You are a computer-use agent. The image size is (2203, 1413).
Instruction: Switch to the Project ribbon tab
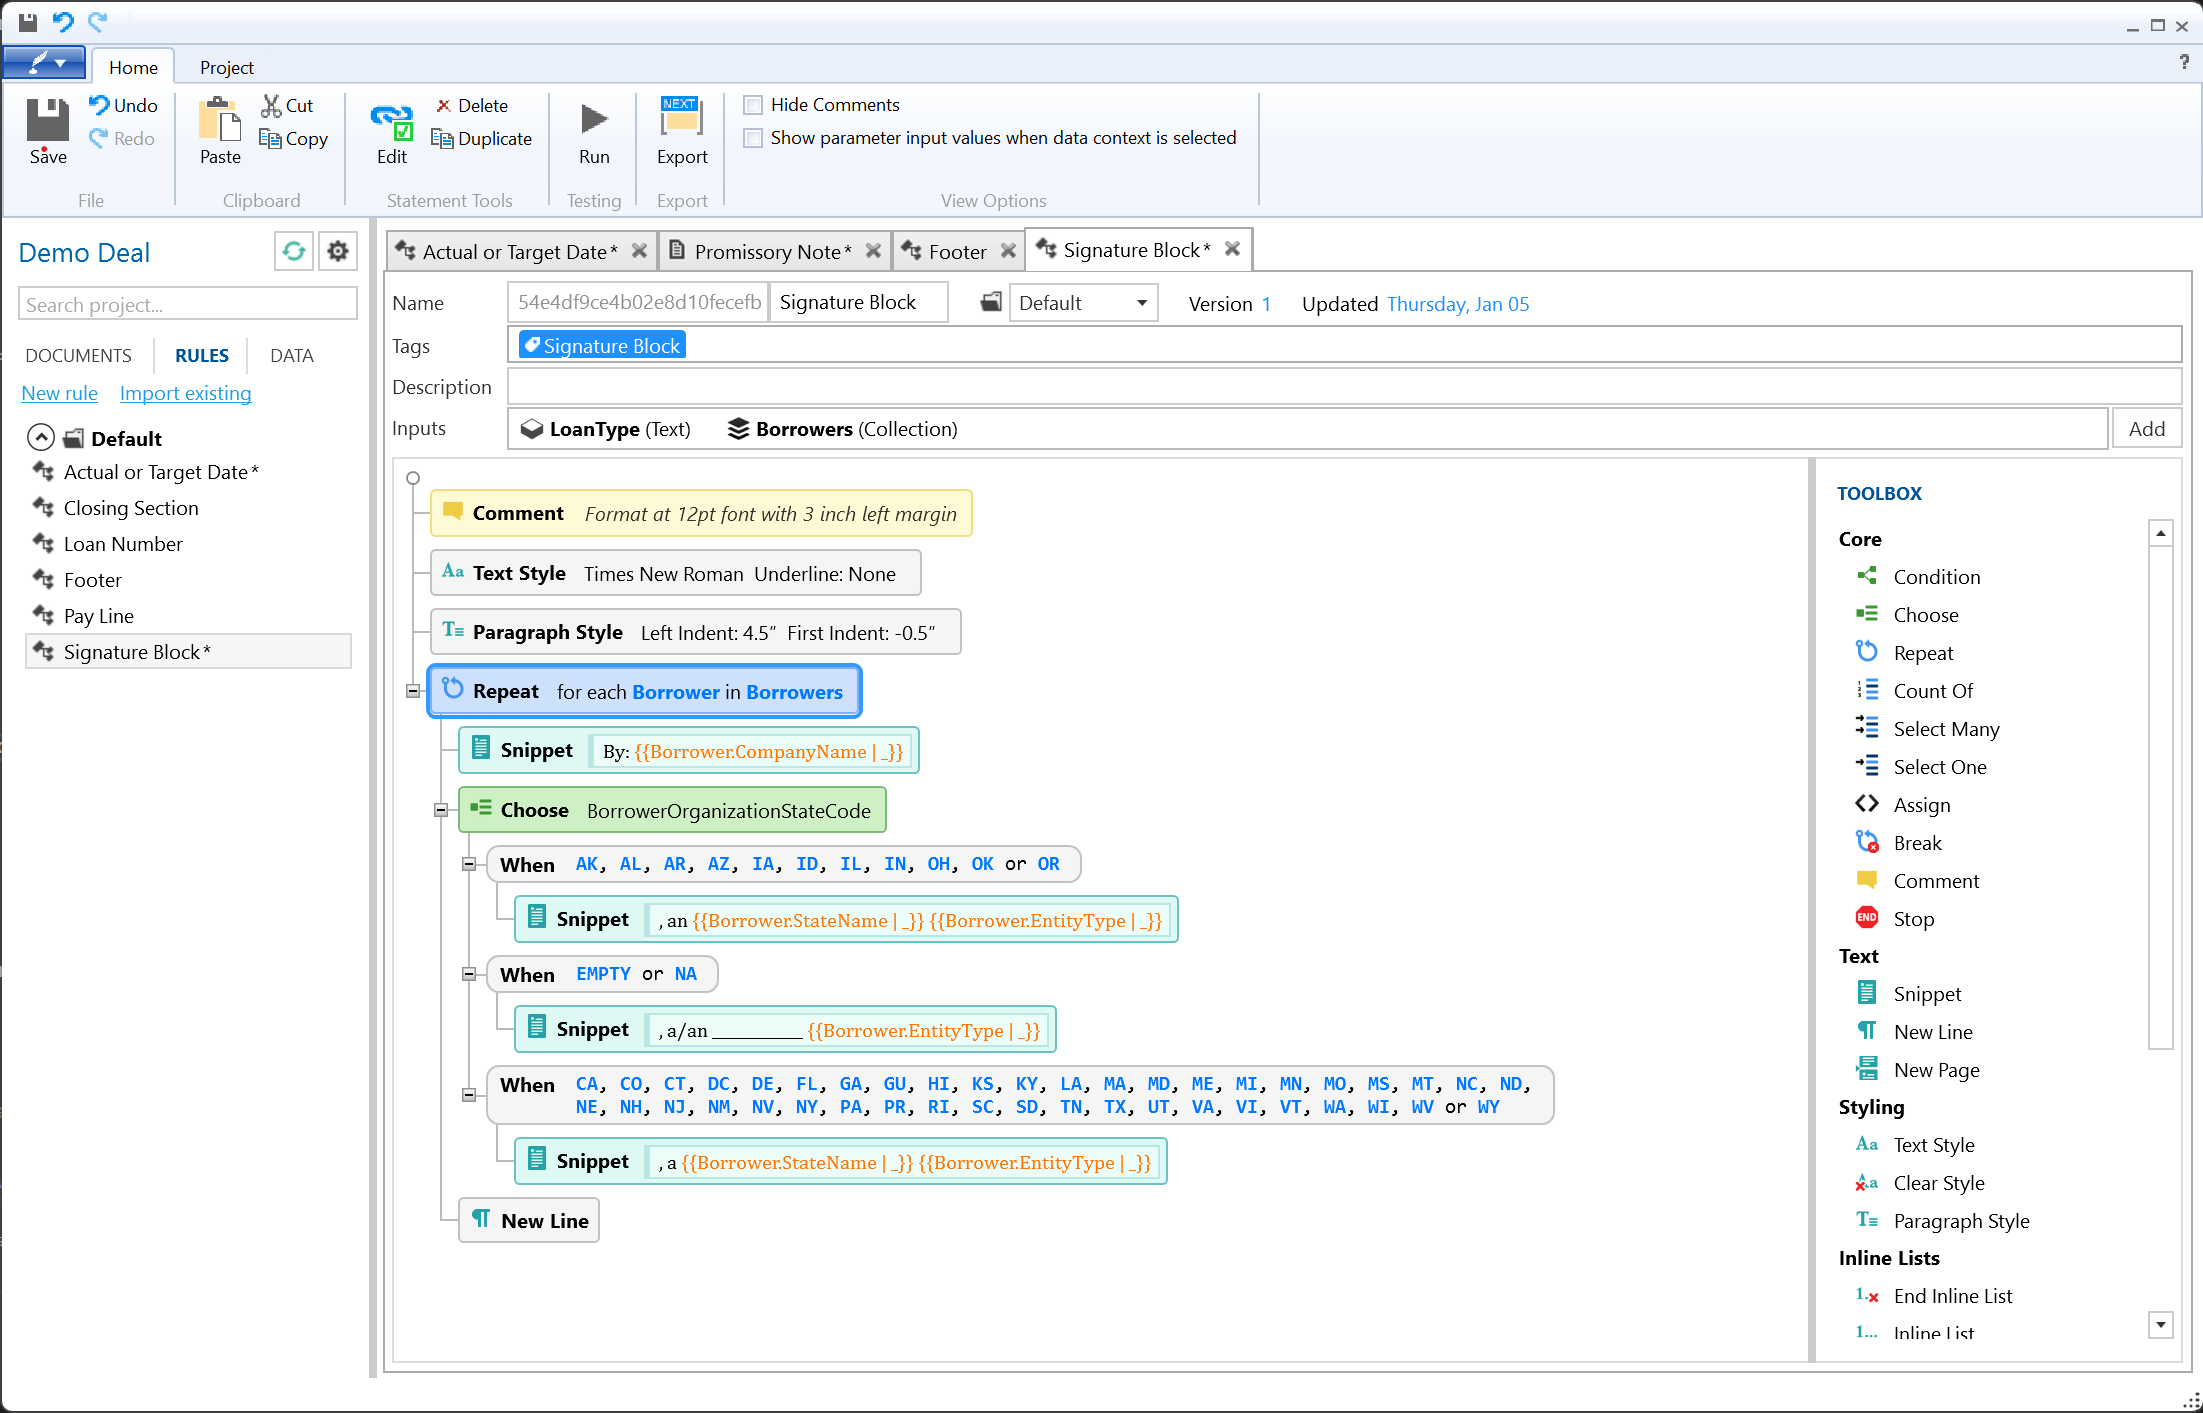click(x=226, y=67)
